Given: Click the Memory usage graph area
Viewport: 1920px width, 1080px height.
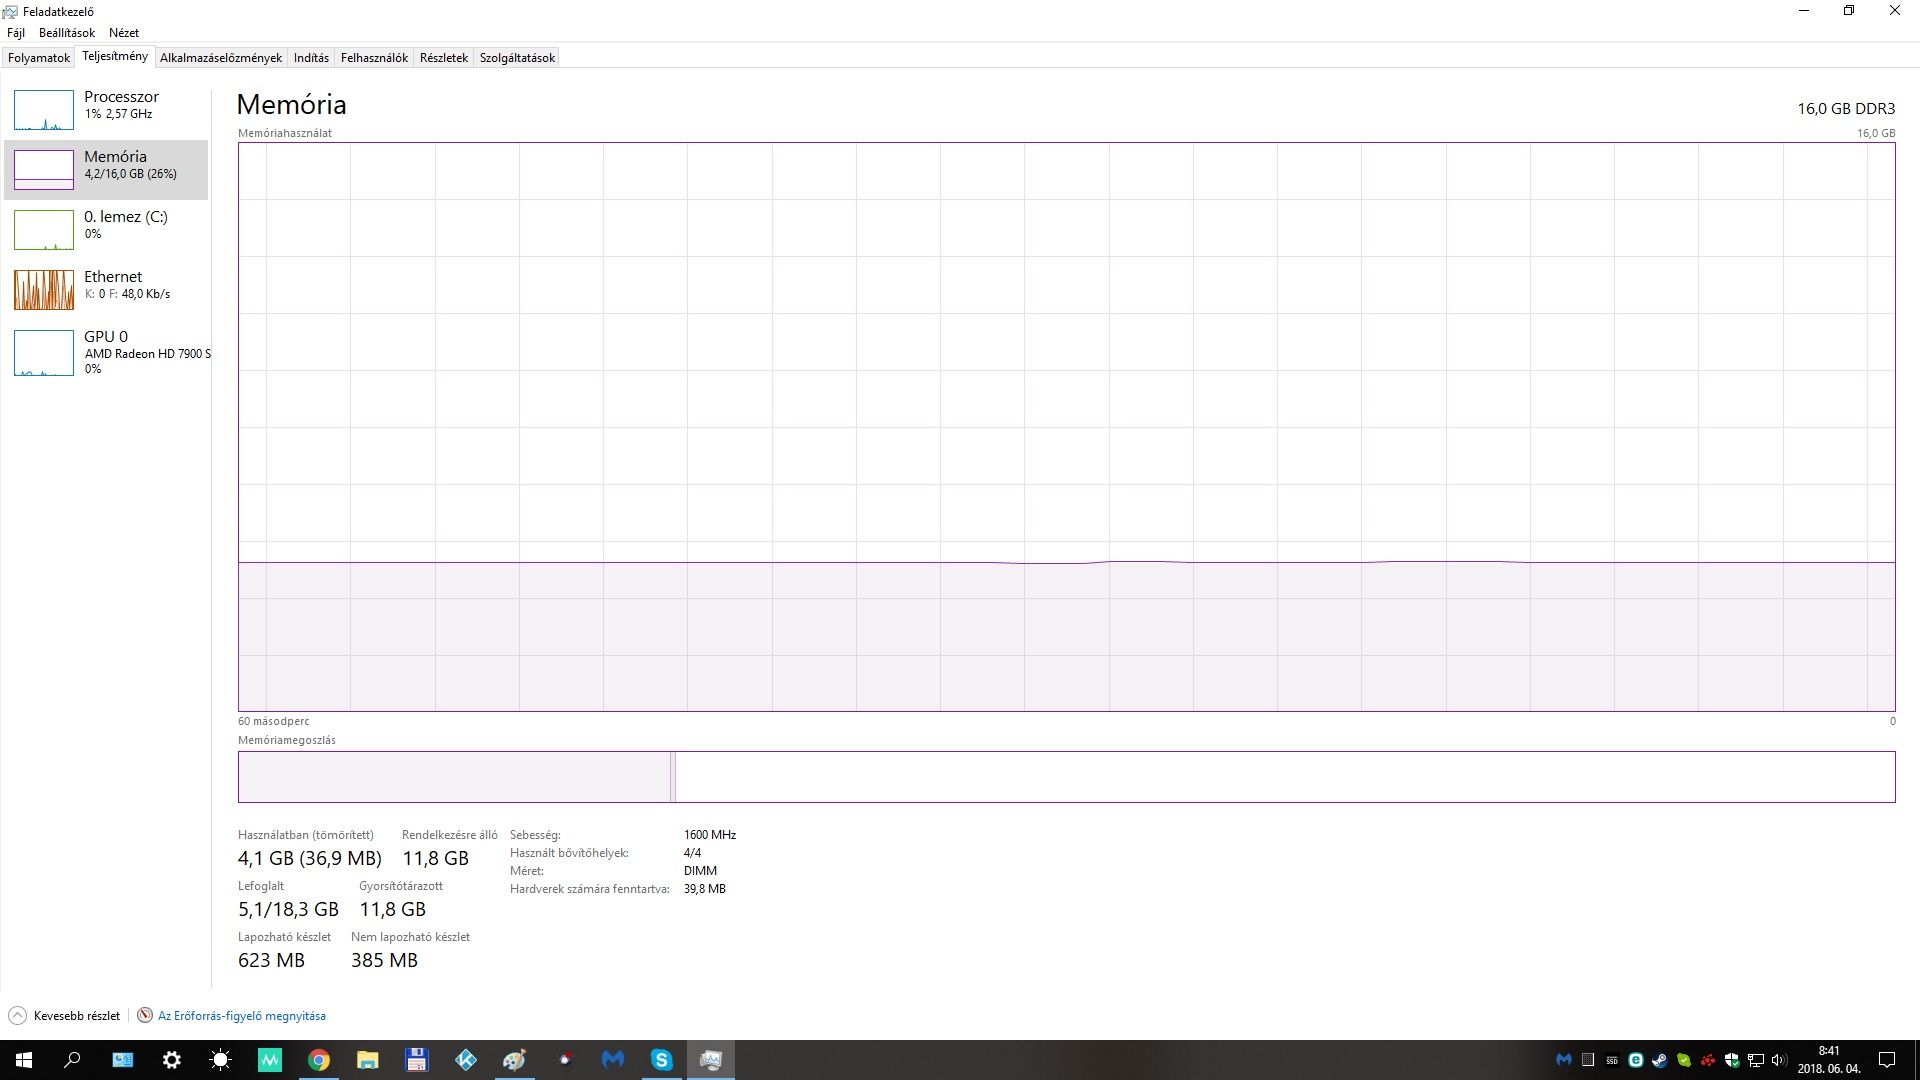Looking at the screenshot, I should coord(1066,427).
